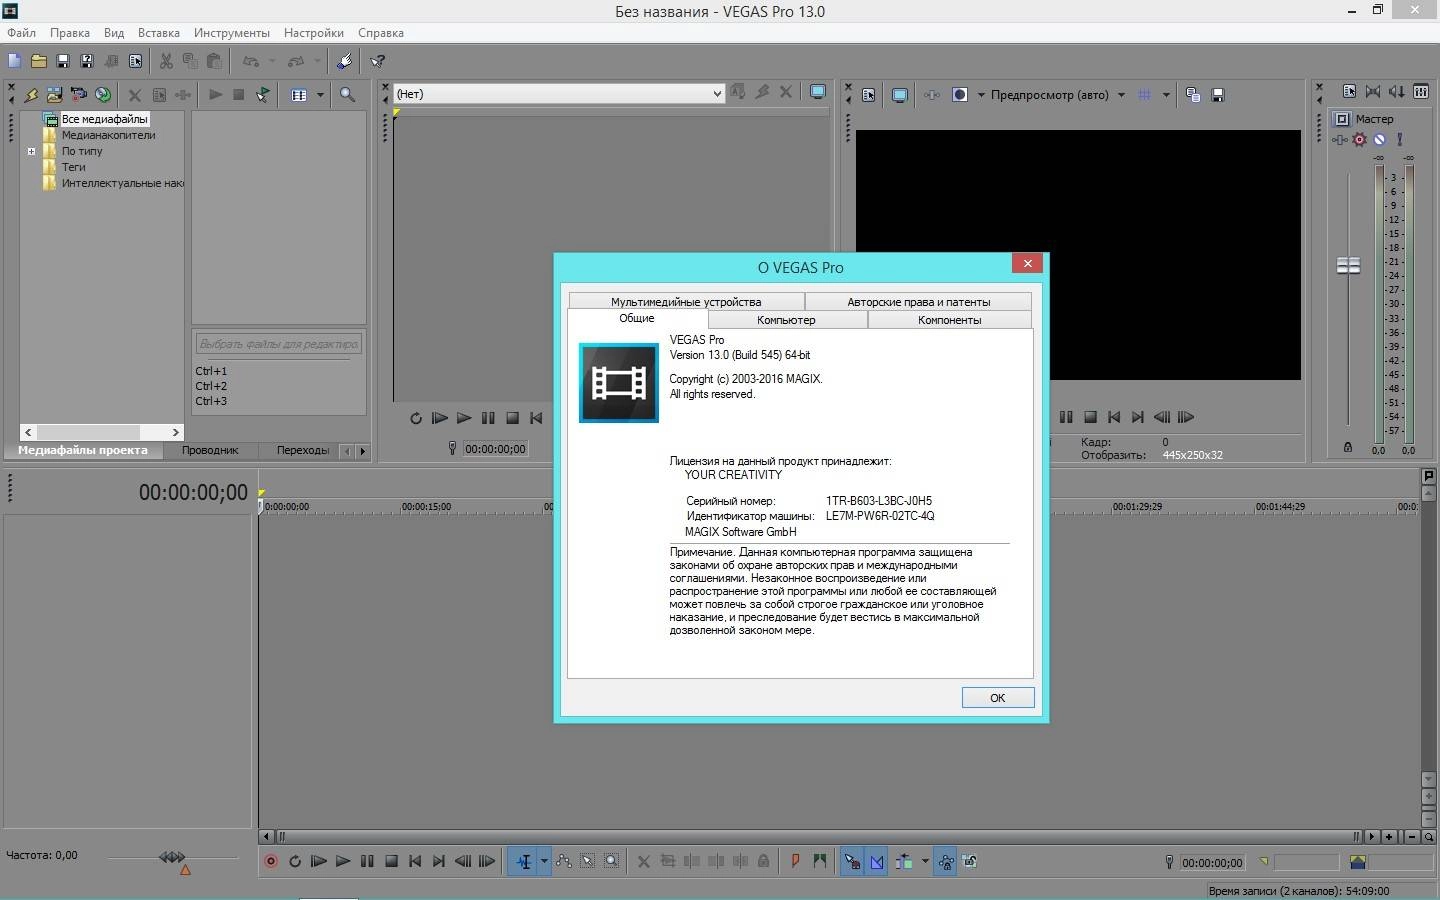Import media via project media toolbar
The image size is (1440, 900).
[x=54, y=95]
